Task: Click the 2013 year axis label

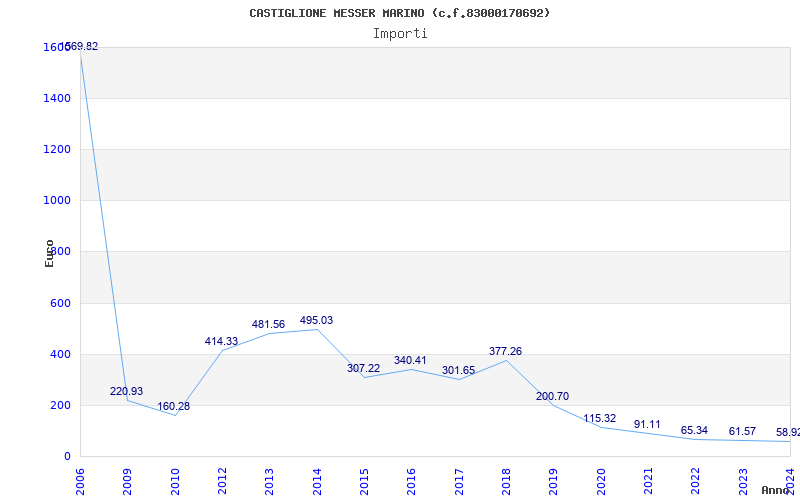Action: (x=270, y=482)
